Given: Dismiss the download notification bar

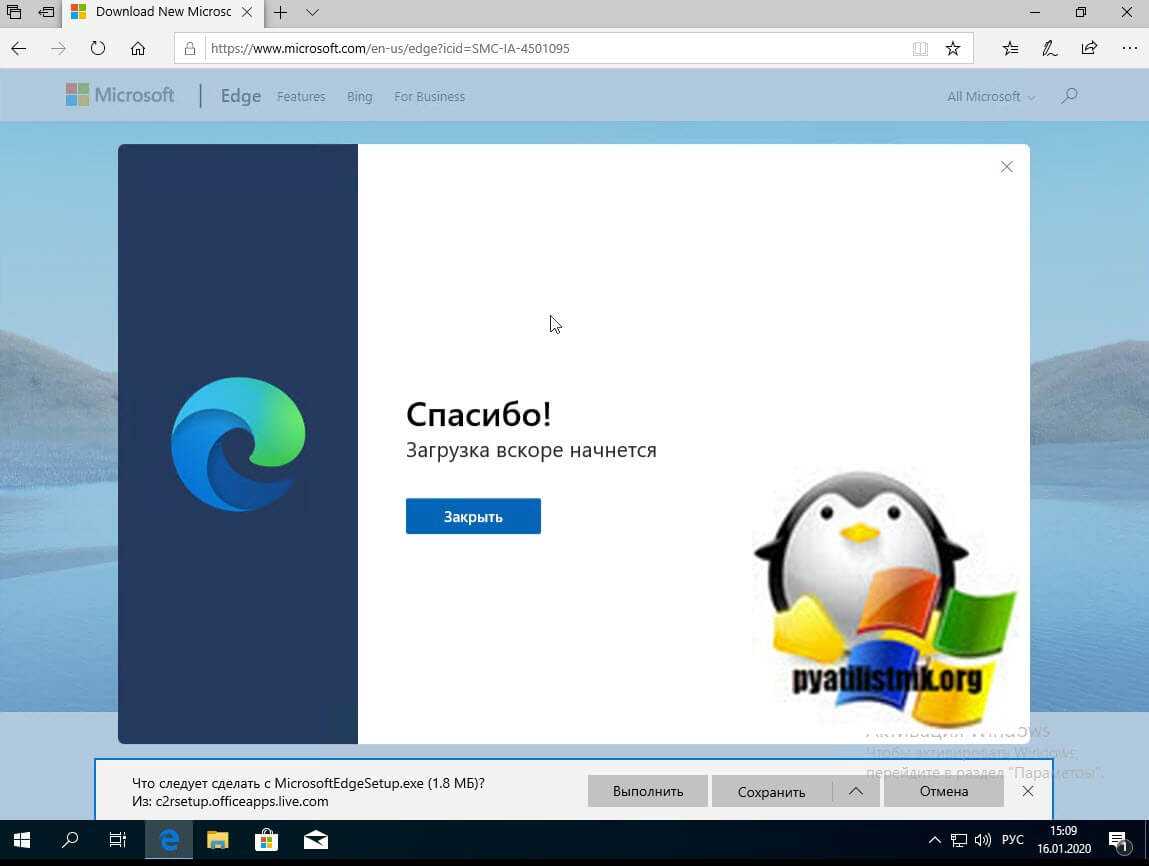Looking at the screenshot, I should [1028, 791].
